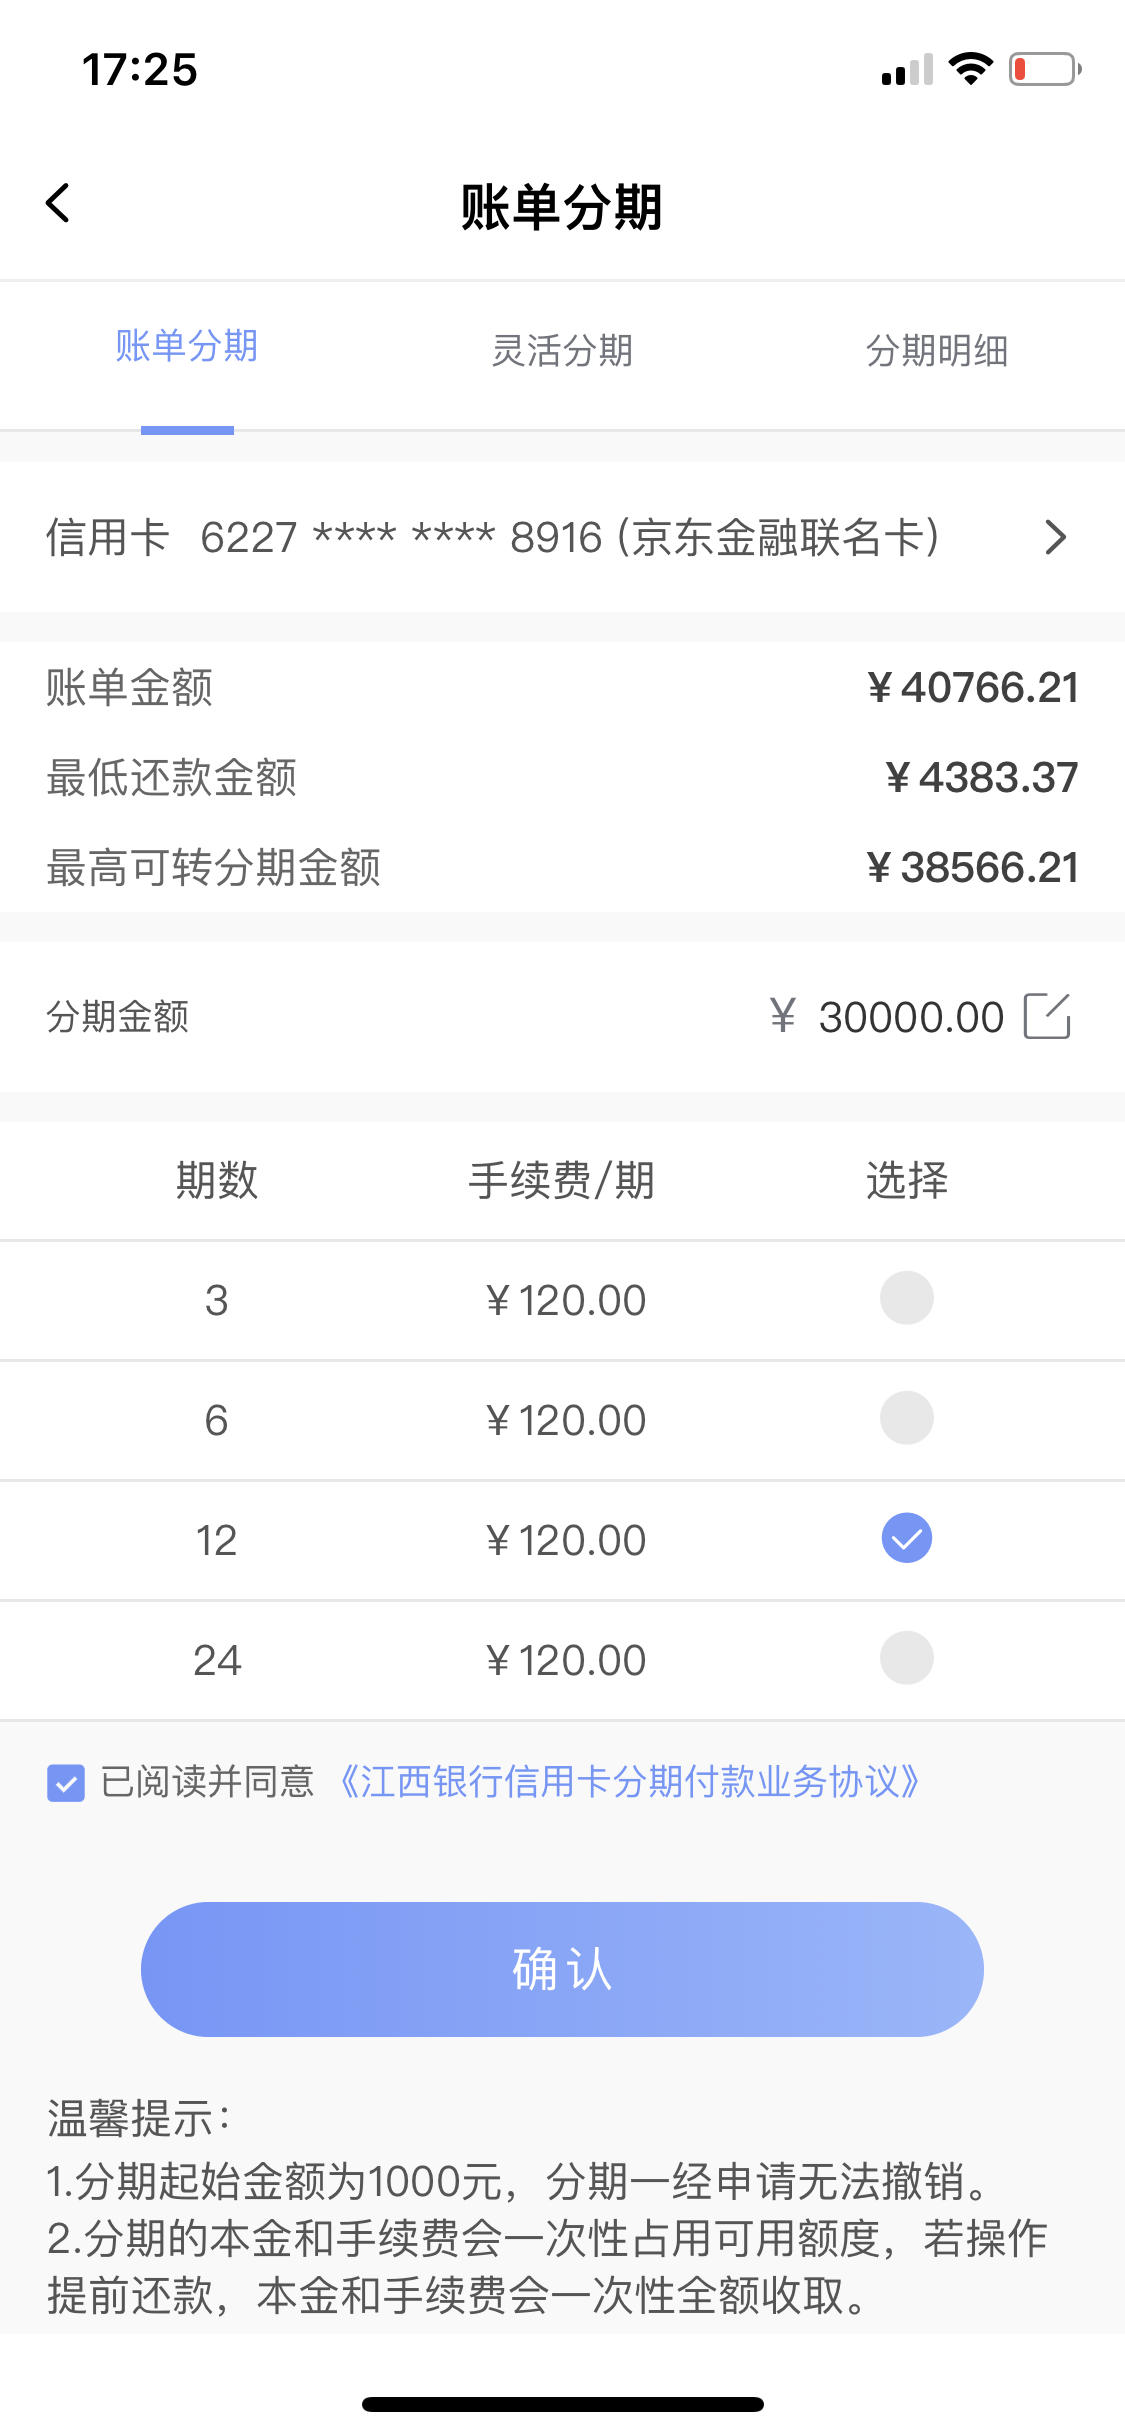Select the 3-period installment radio
1125x2436 pixels.
[907, 1298]
